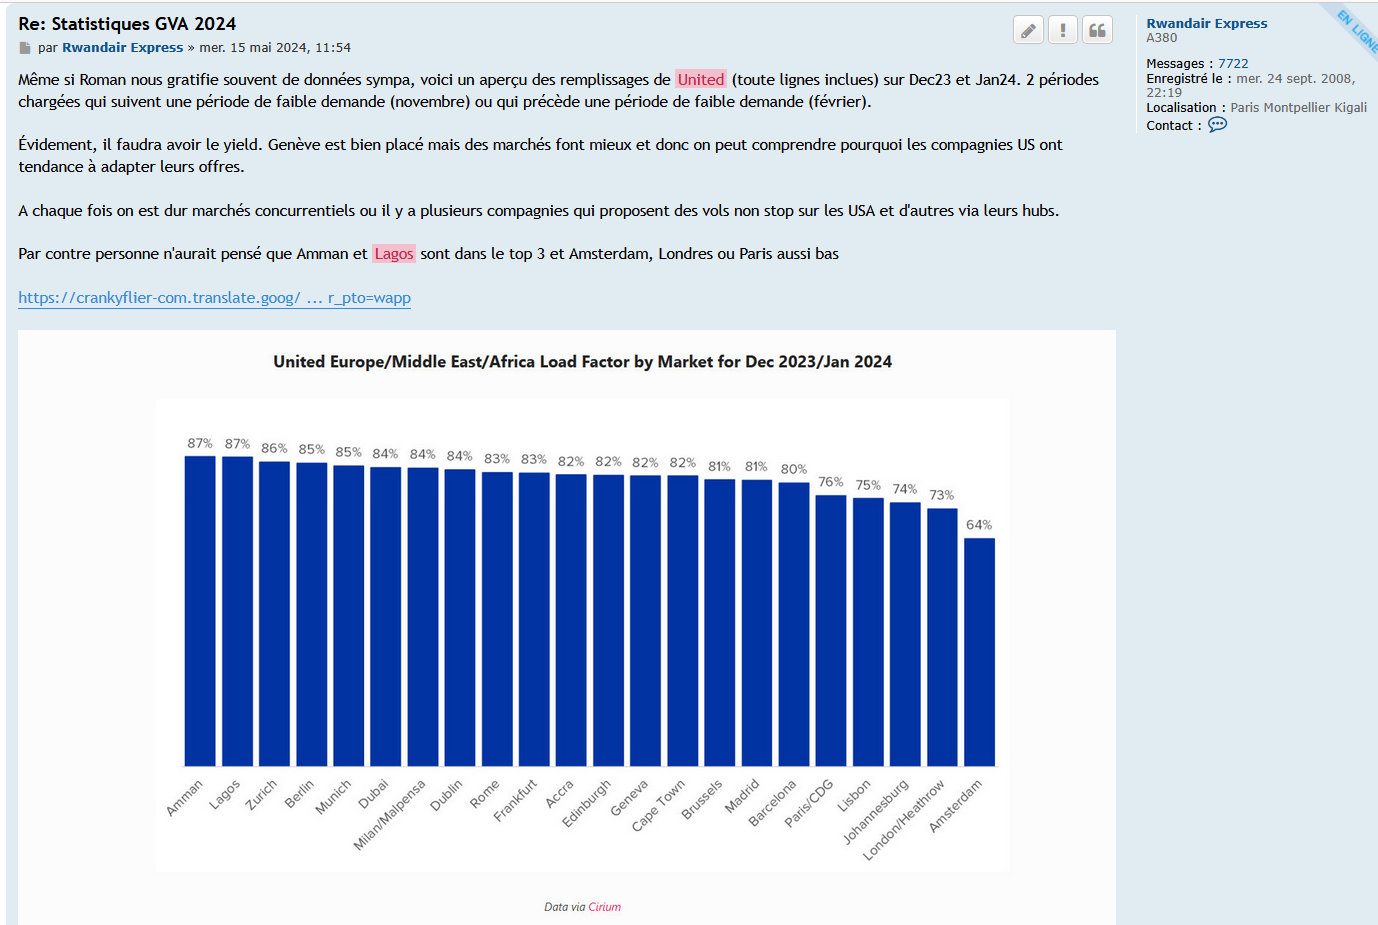
Task: Click the 'Contact :' label in sidebar
Action: click(x=1174, y=126)
